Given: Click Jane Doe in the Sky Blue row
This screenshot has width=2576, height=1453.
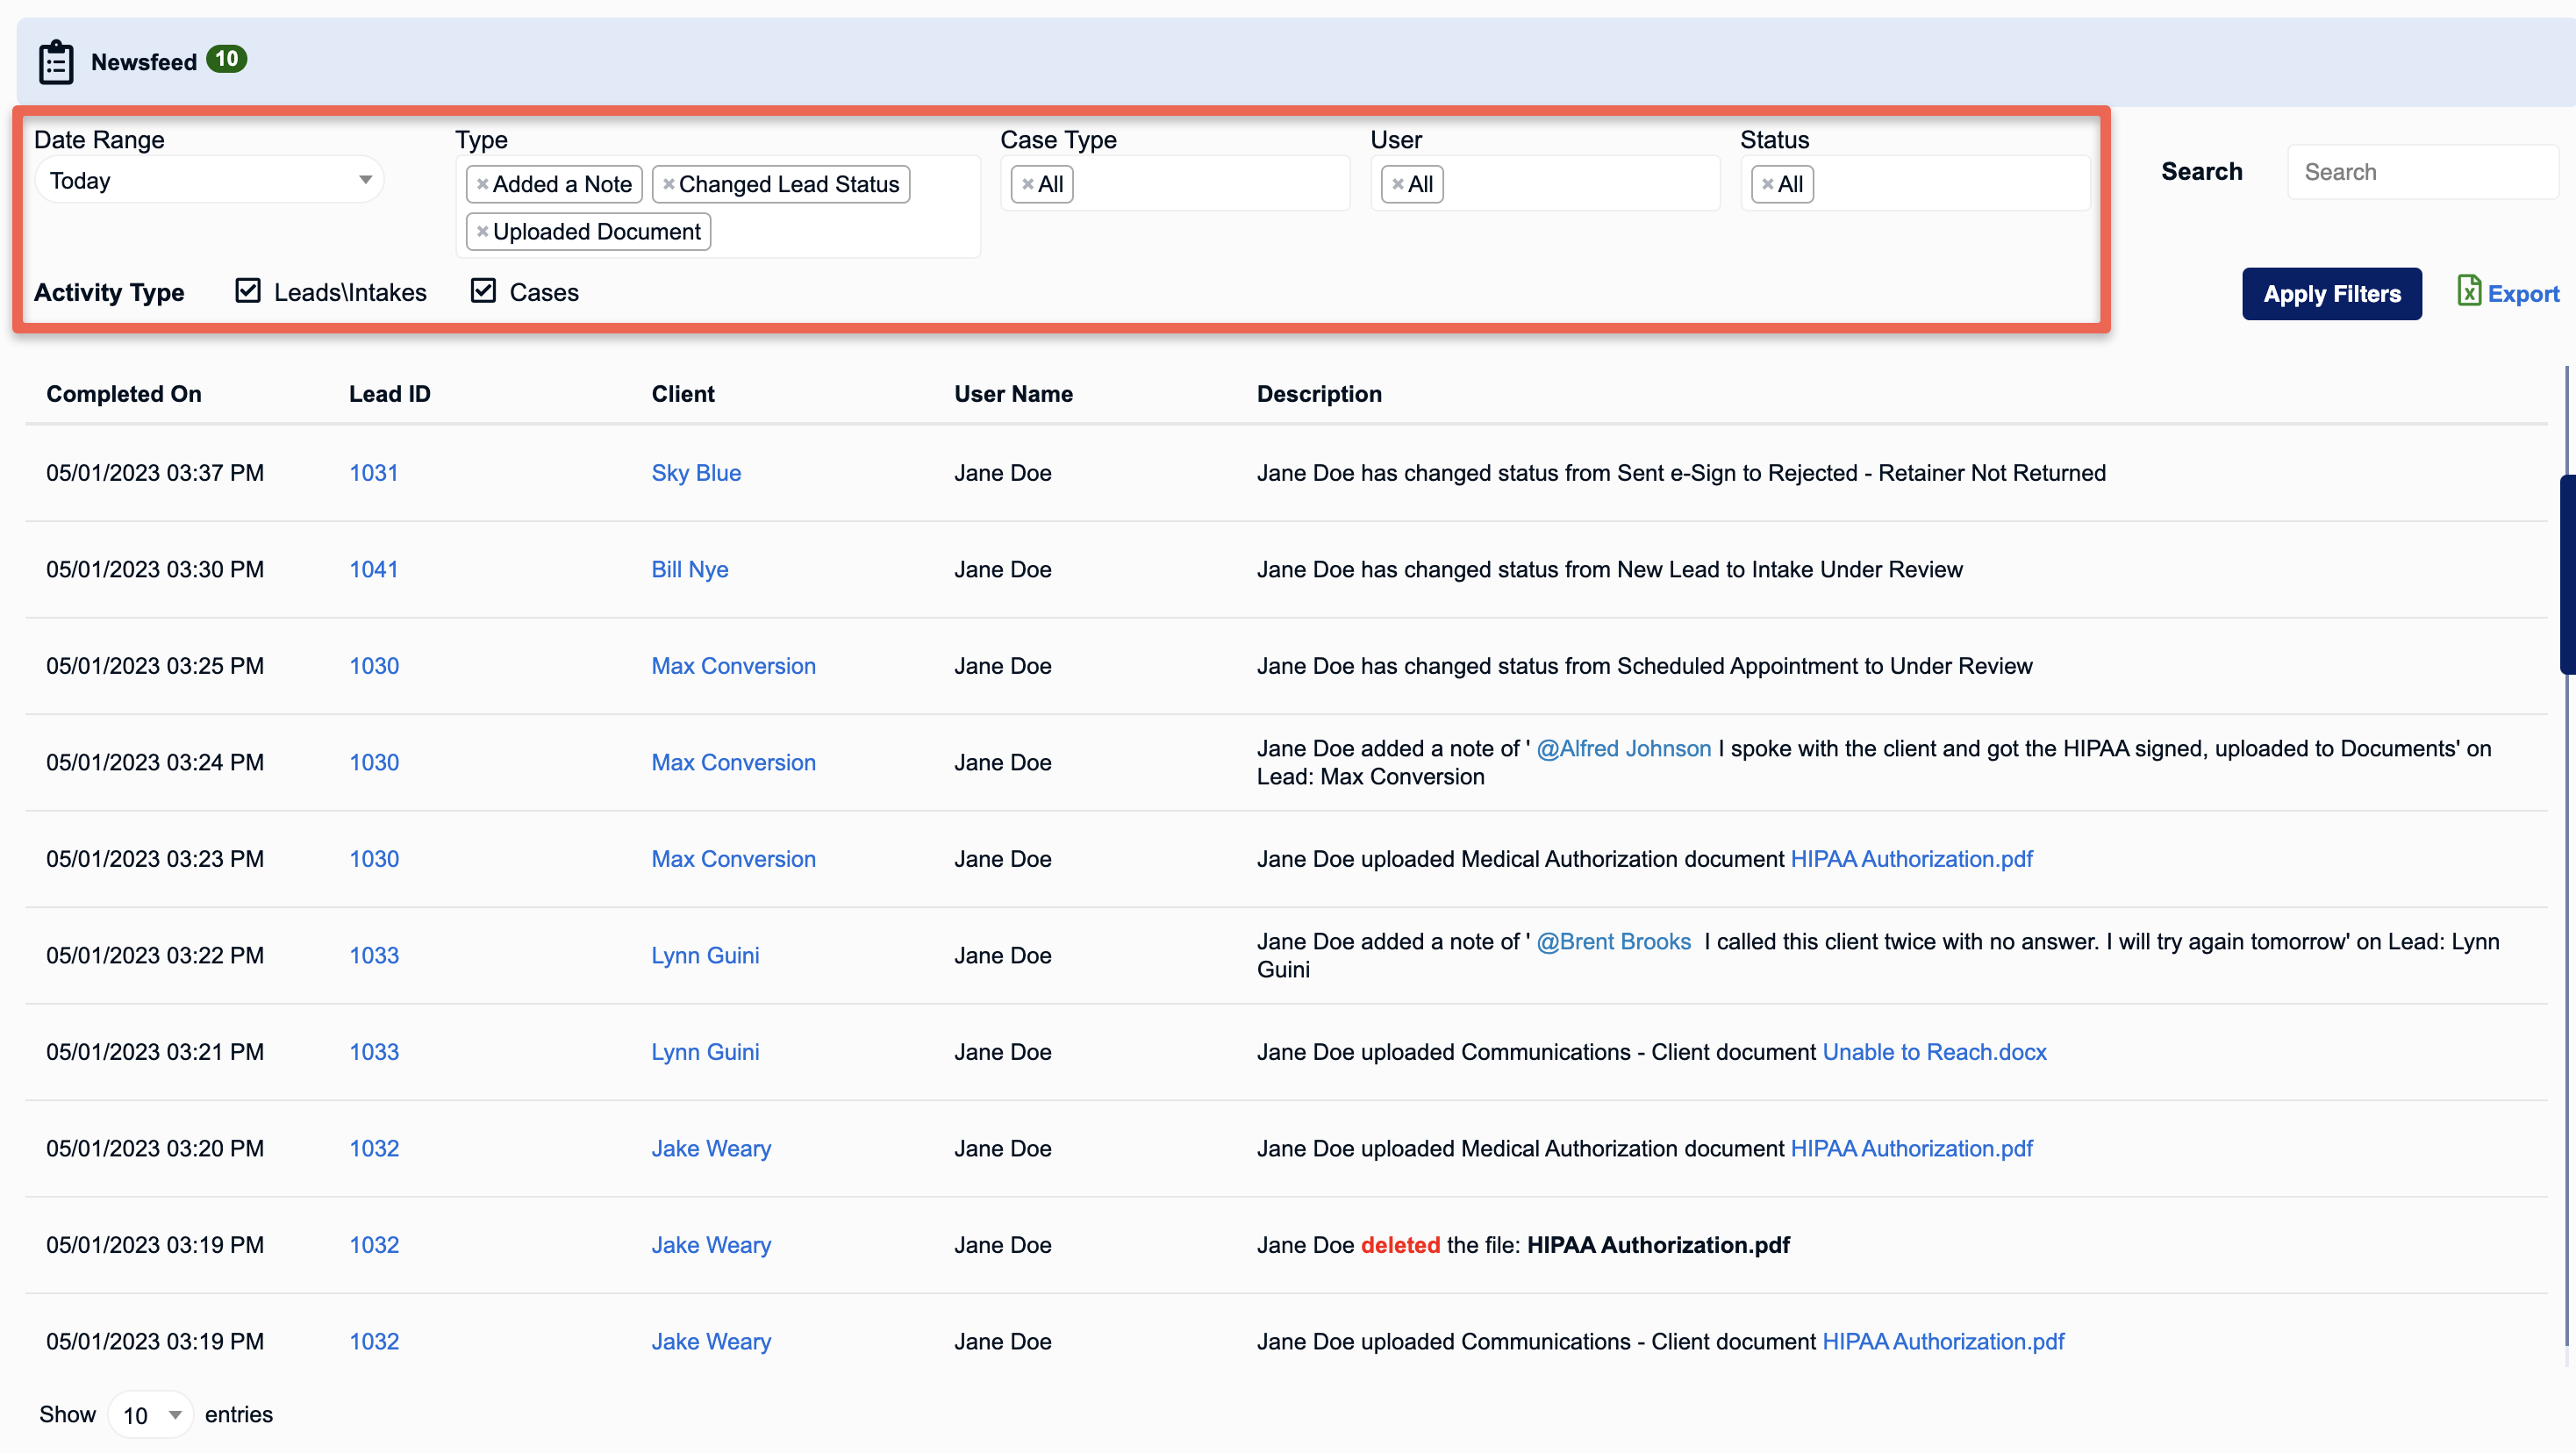Looking at the screenshot, I should pos(1002,473).
